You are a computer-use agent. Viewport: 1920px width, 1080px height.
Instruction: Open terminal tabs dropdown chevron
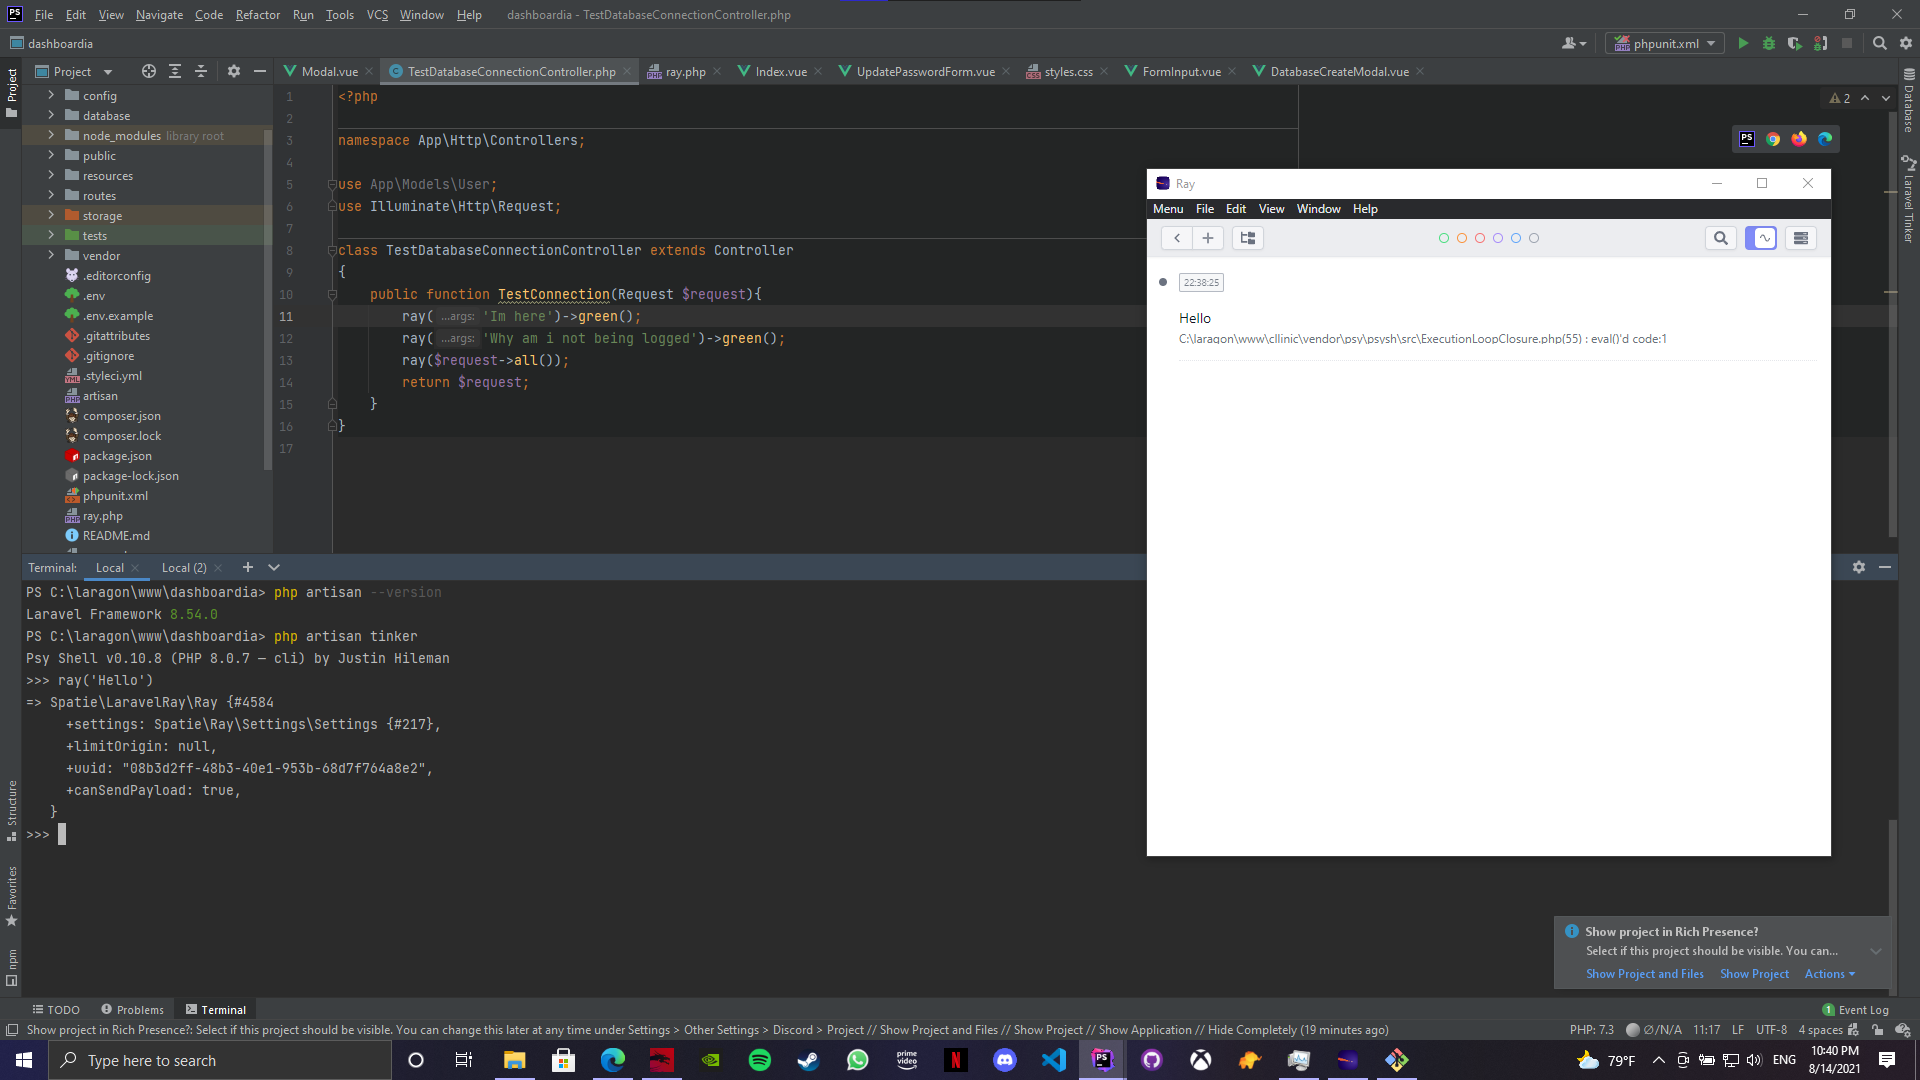click(274, 567)
